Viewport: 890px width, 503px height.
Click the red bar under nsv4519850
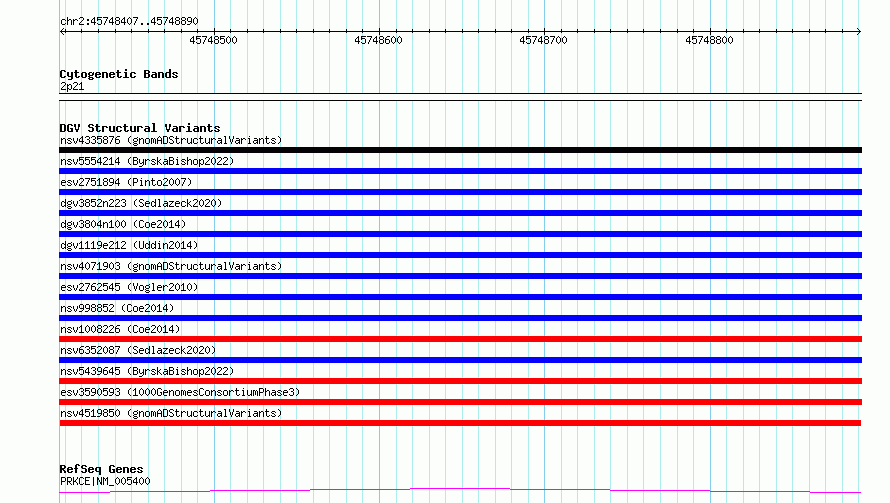[x=460, y=423]
